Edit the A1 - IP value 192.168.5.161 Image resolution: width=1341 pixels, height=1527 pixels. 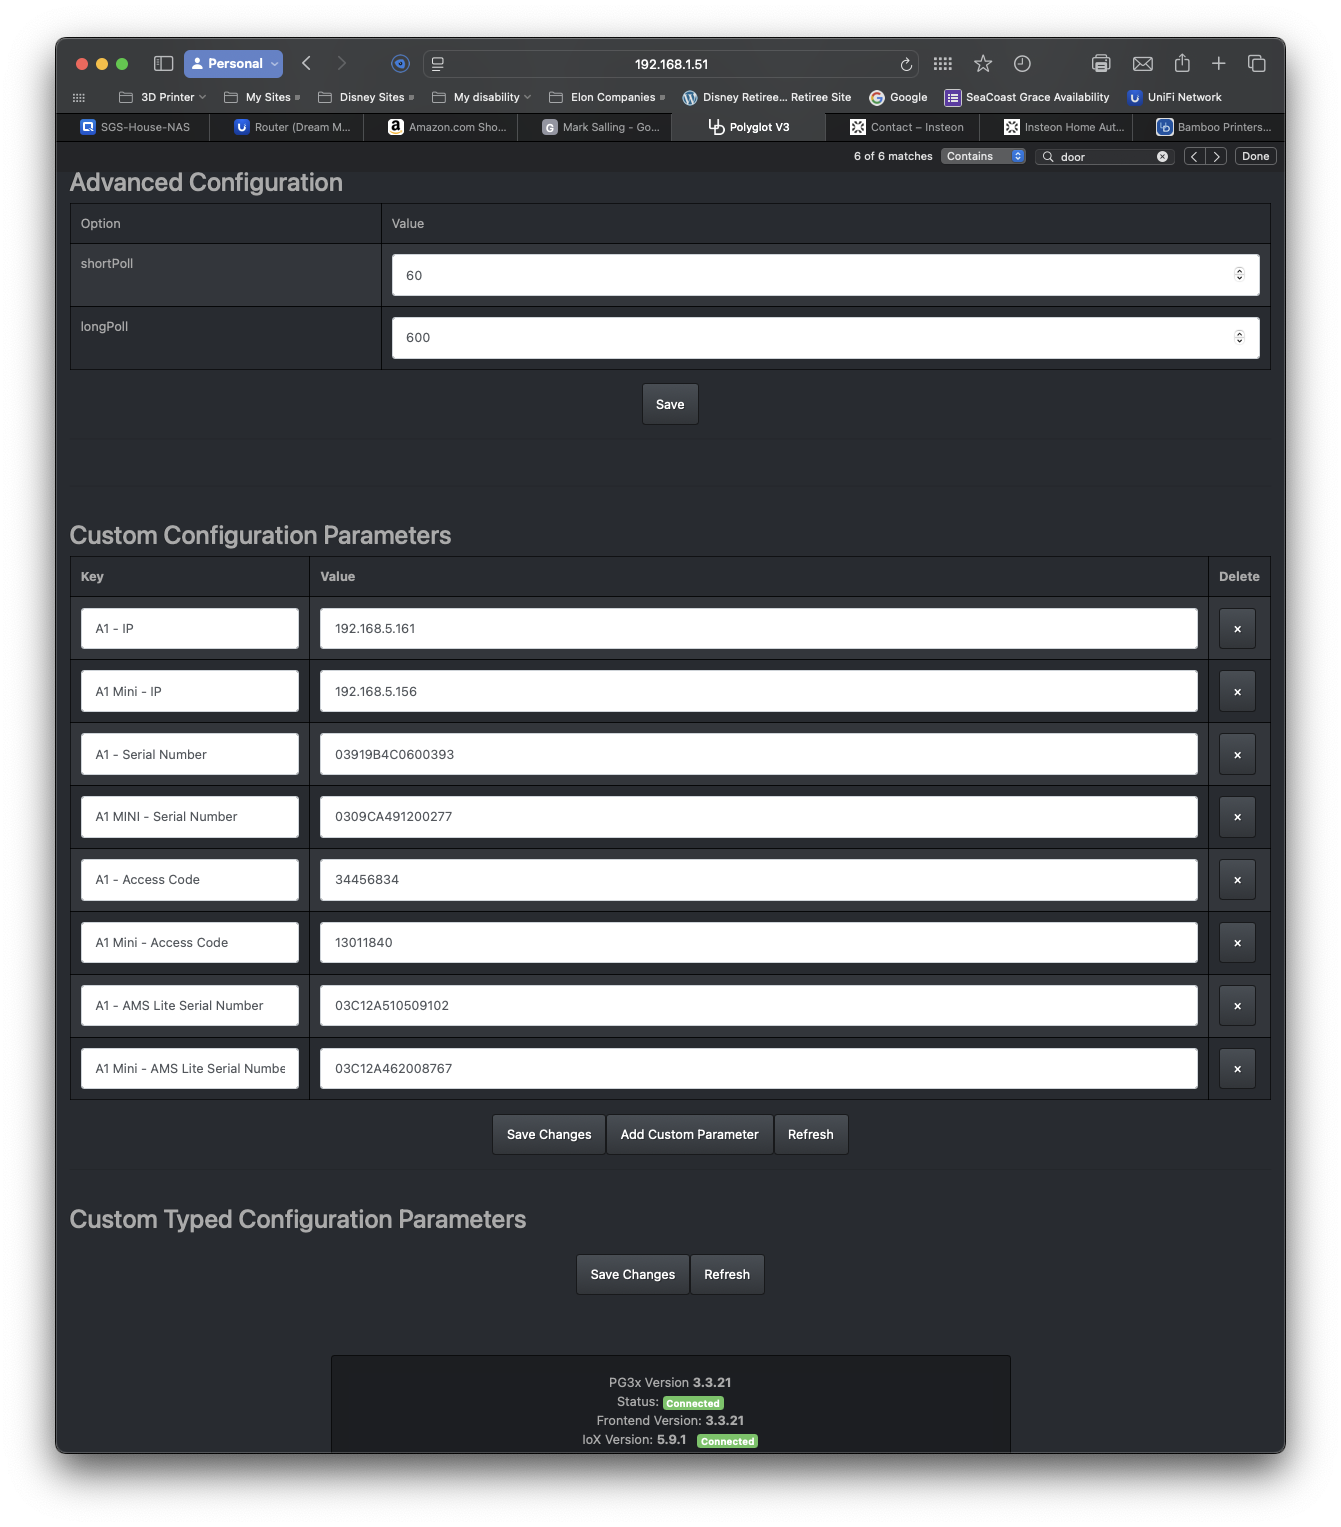point(758,629)
